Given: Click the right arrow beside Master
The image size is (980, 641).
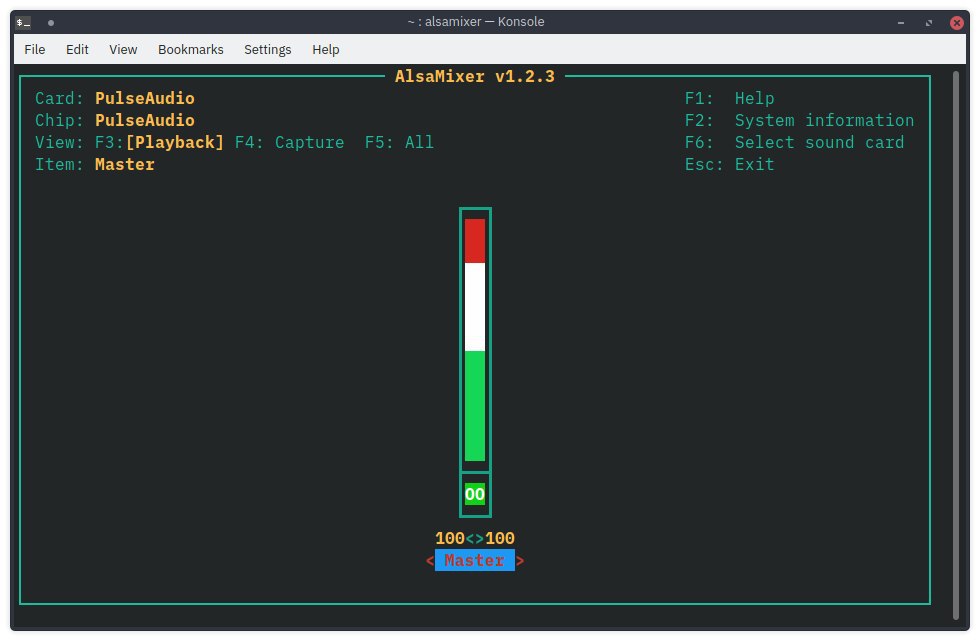Looking at the screenshot, I should point(520,560).
